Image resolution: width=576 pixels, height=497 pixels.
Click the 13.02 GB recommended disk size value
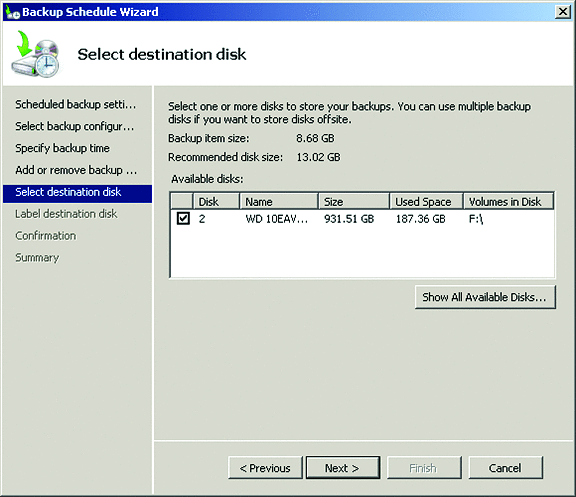[x=318, y=157]
